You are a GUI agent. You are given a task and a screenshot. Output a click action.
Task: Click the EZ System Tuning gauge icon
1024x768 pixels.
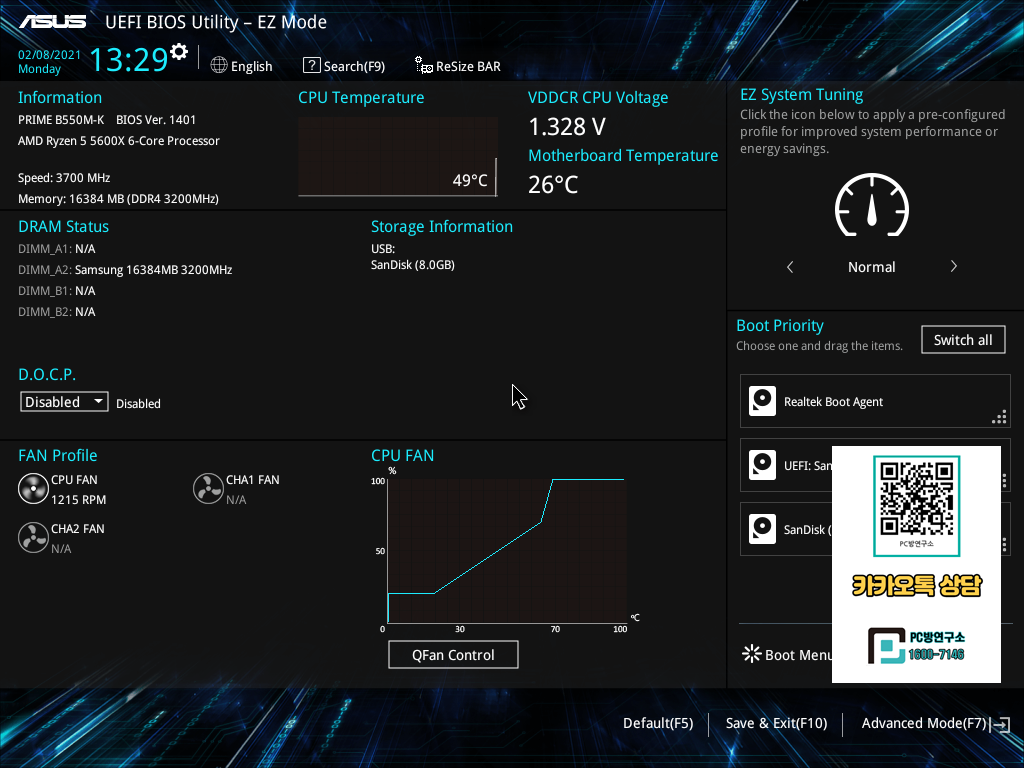[x=872, y=205]
